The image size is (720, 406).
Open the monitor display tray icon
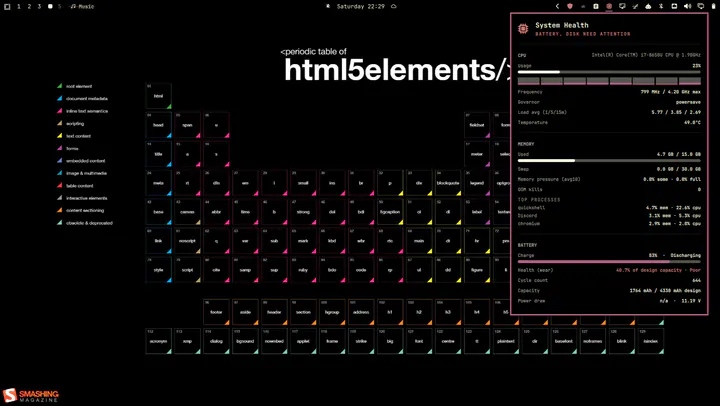pyautogui.click(x=622, y=6)
